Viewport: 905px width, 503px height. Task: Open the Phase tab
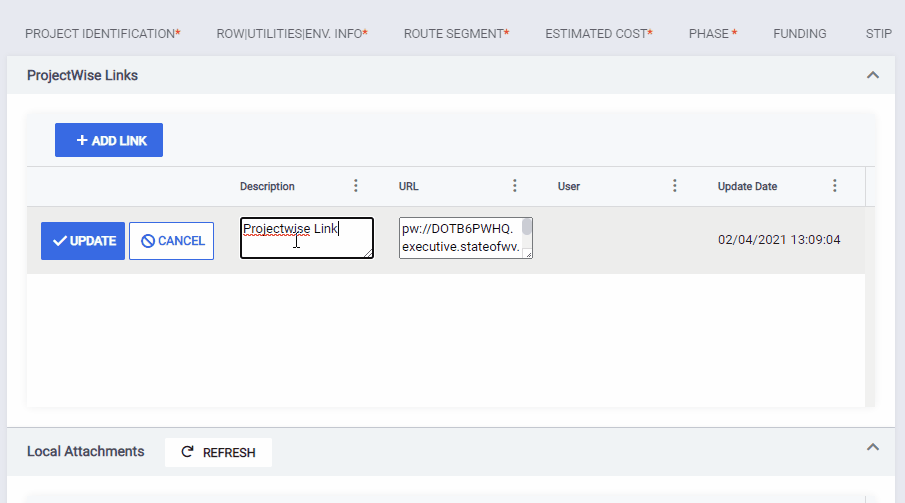point(713,33)
